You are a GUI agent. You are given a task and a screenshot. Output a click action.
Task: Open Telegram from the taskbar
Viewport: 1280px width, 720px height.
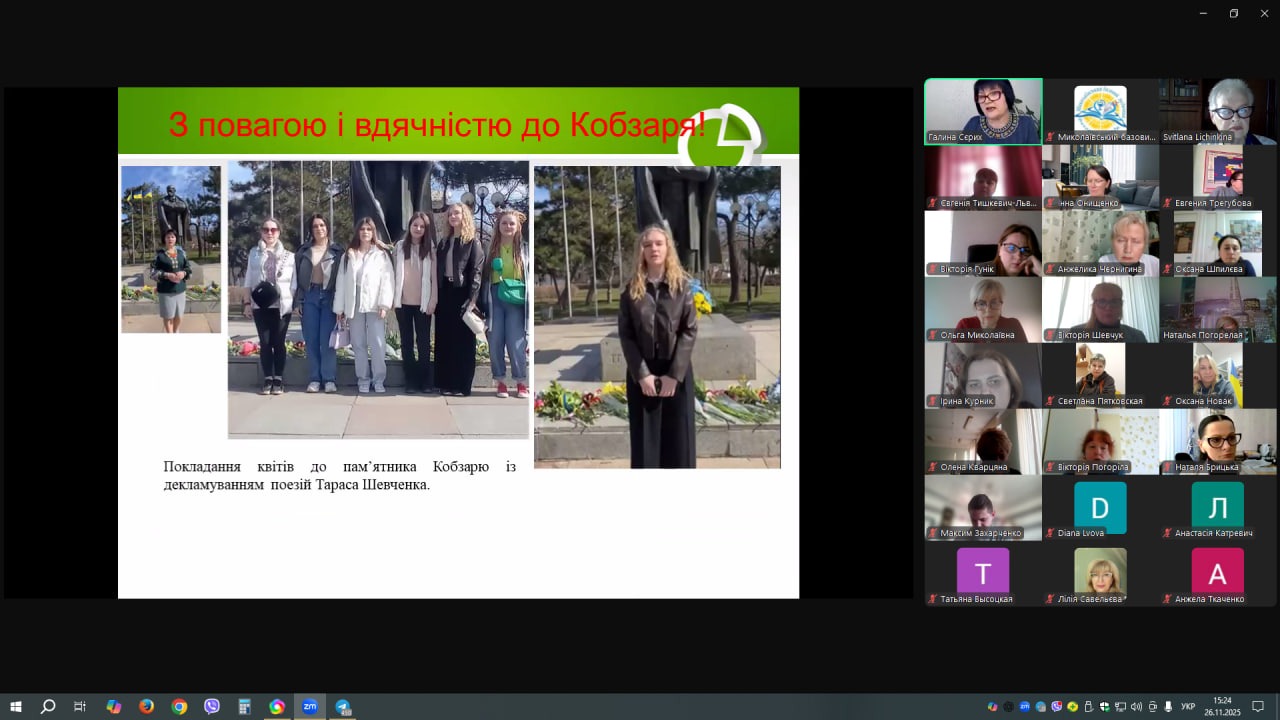pyautogui.click(x=342, y=707)
